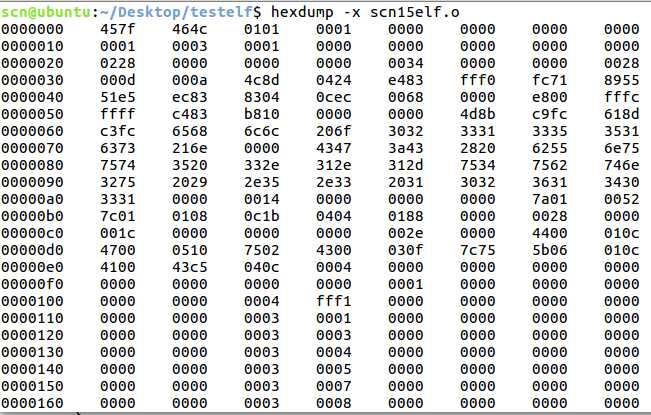Click the hex value 8955

tap(622, 80)
